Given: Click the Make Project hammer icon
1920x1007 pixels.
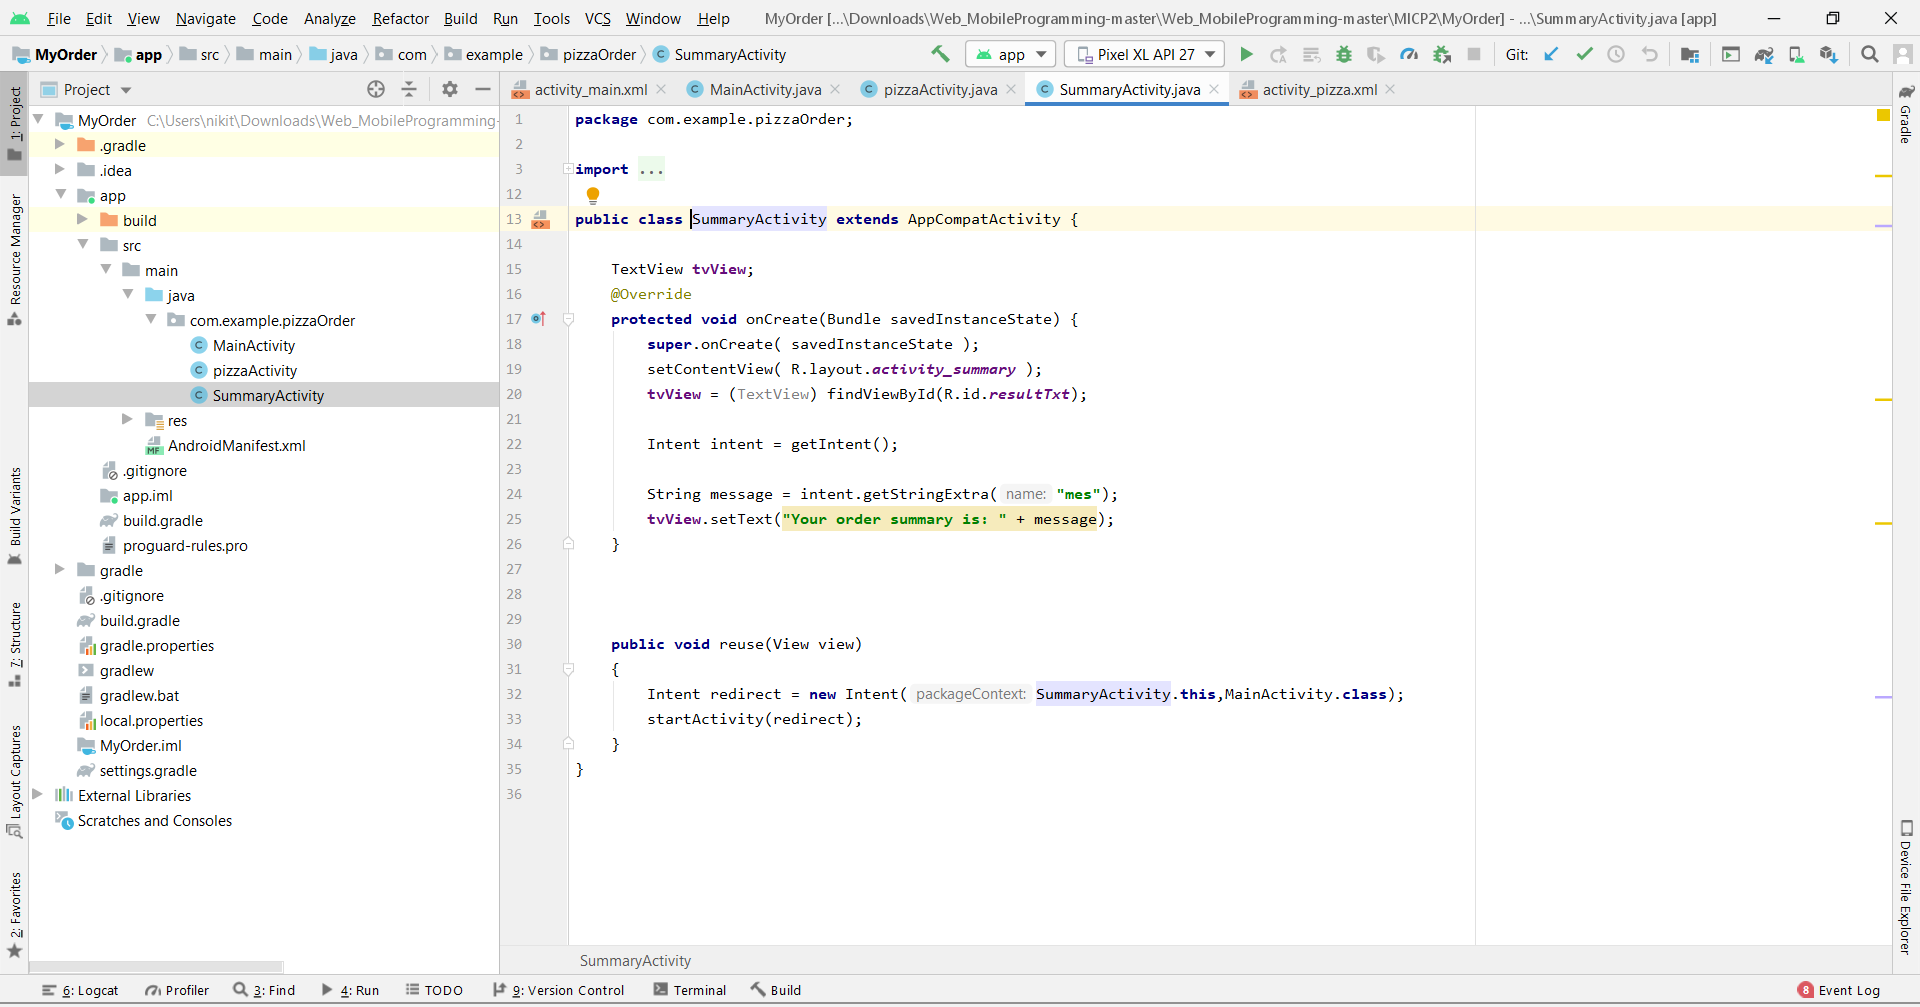Looking at the screenshot, I should coord(940,54).
